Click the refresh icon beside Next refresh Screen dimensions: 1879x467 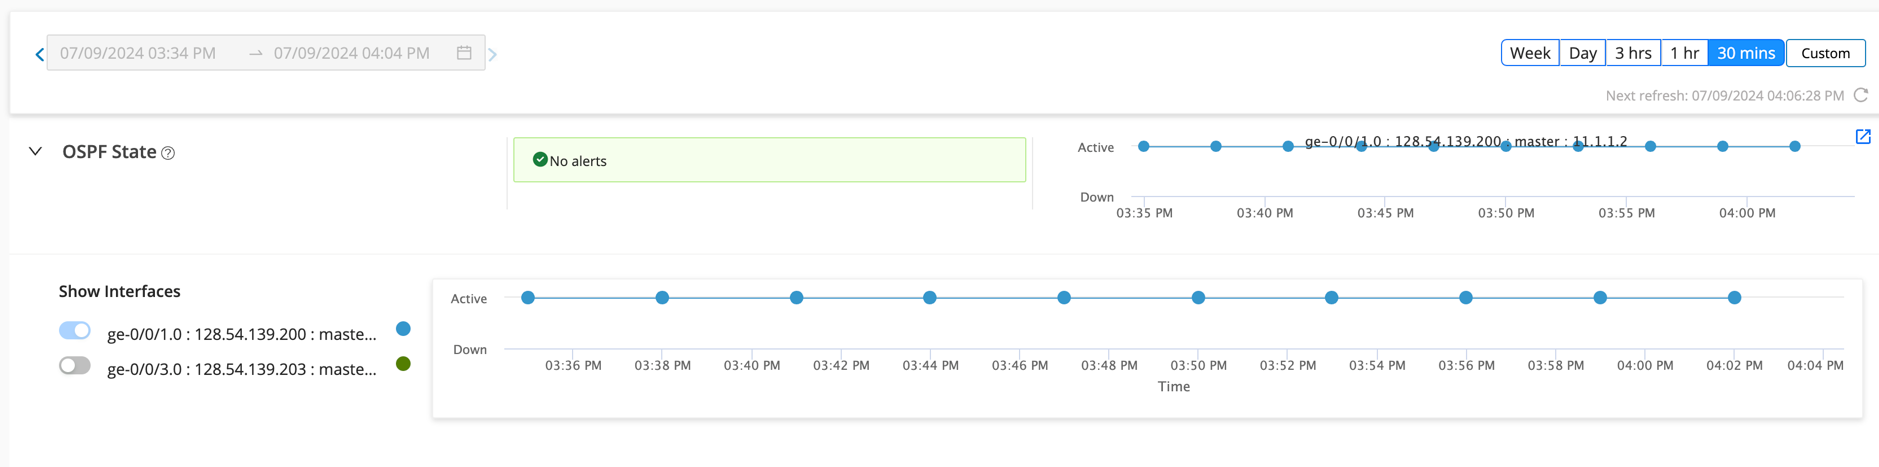pyautogui.click(x=1861, y=95)
